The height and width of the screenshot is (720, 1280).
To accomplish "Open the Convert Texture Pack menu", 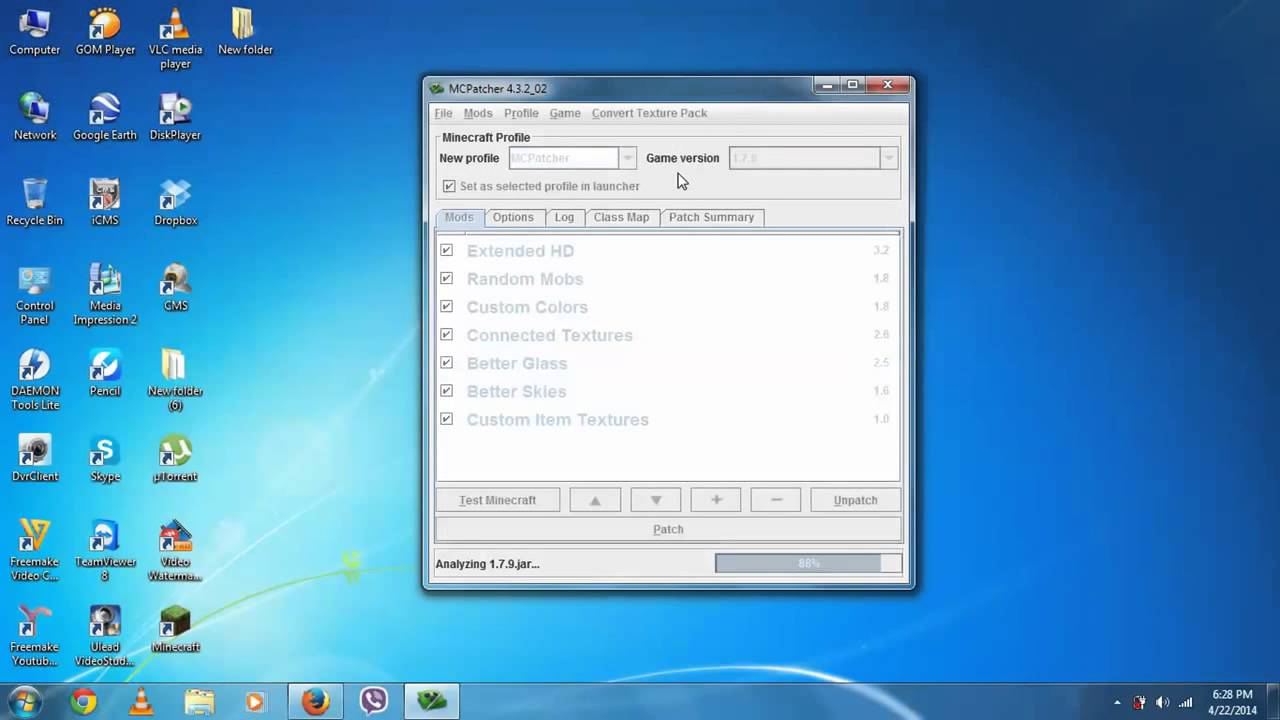I will click(x=649, y=113).
